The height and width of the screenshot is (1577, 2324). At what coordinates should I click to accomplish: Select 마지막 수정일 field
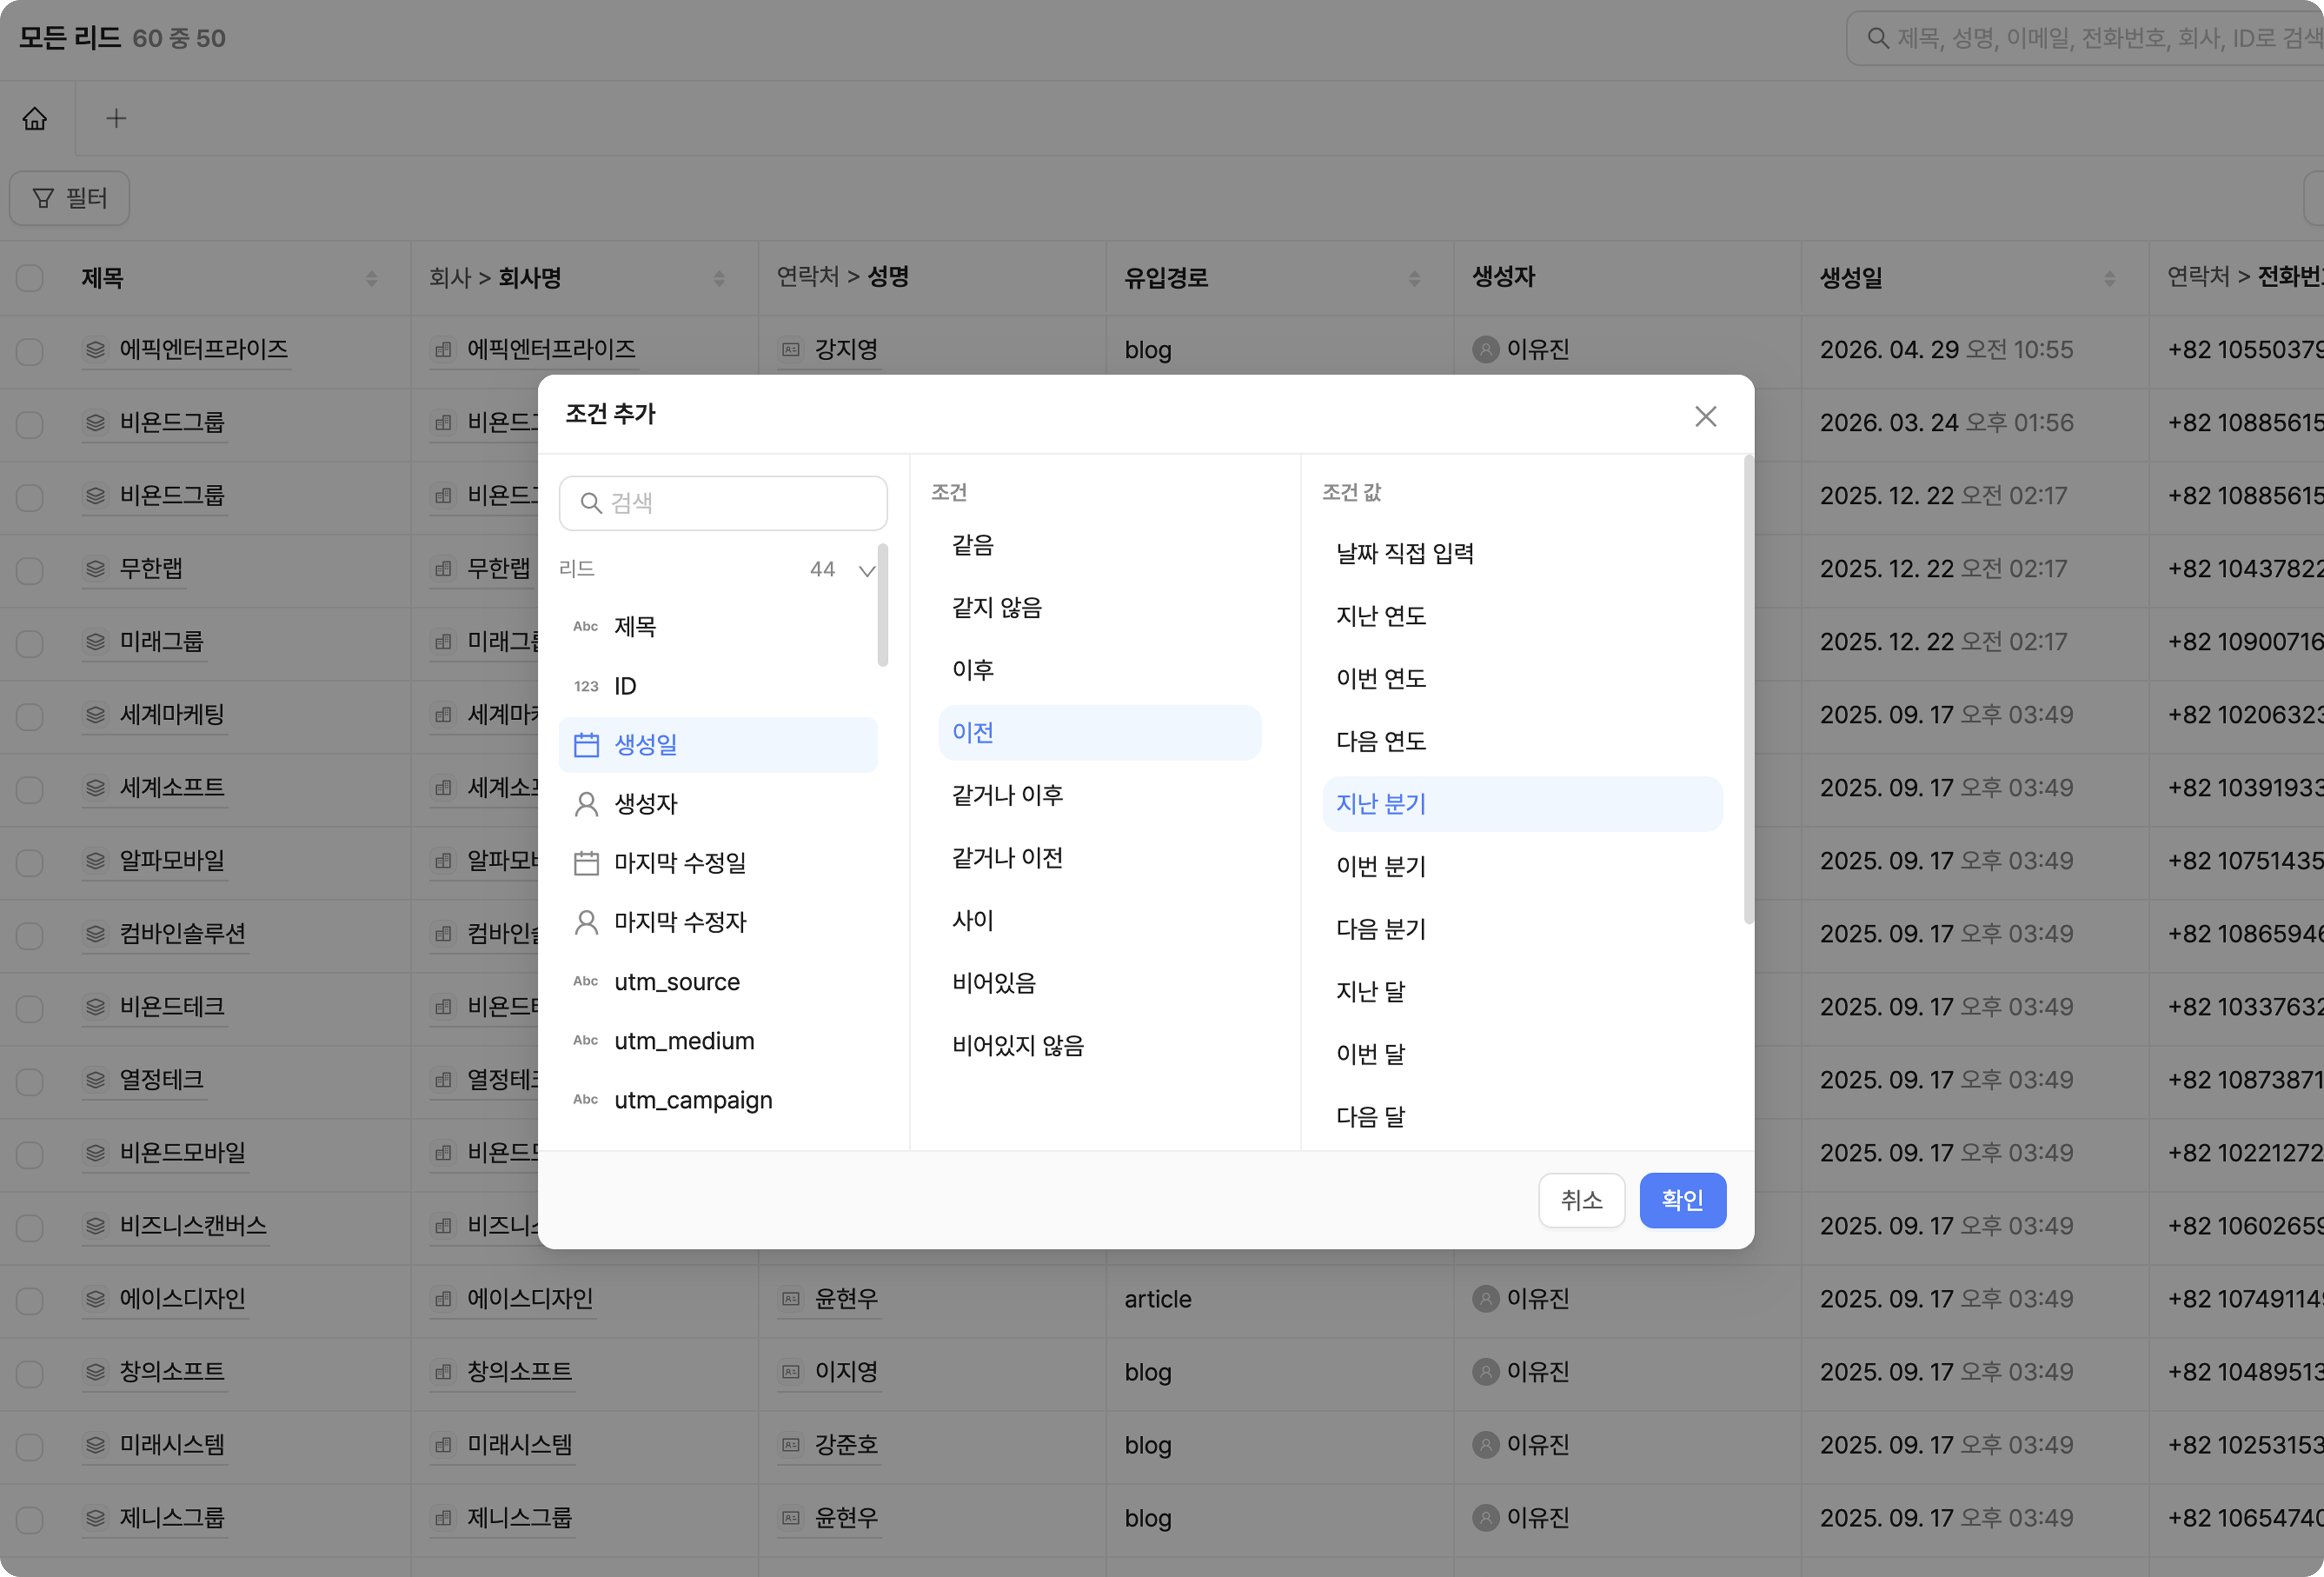point(718,863)
